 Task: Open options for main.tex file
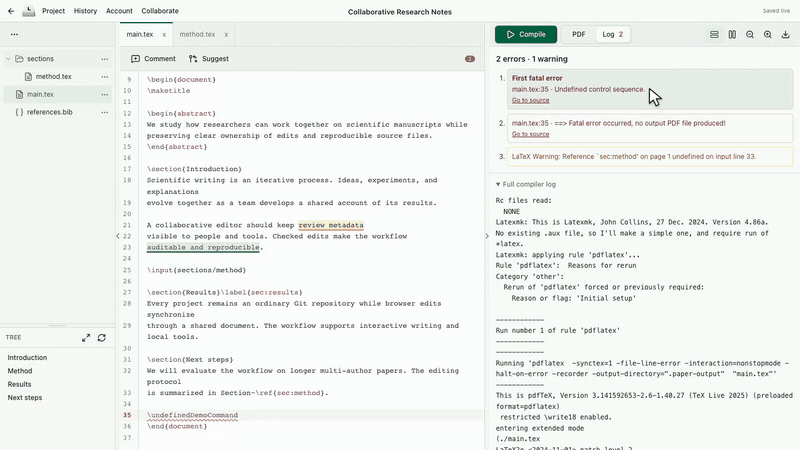click(105, 95)
